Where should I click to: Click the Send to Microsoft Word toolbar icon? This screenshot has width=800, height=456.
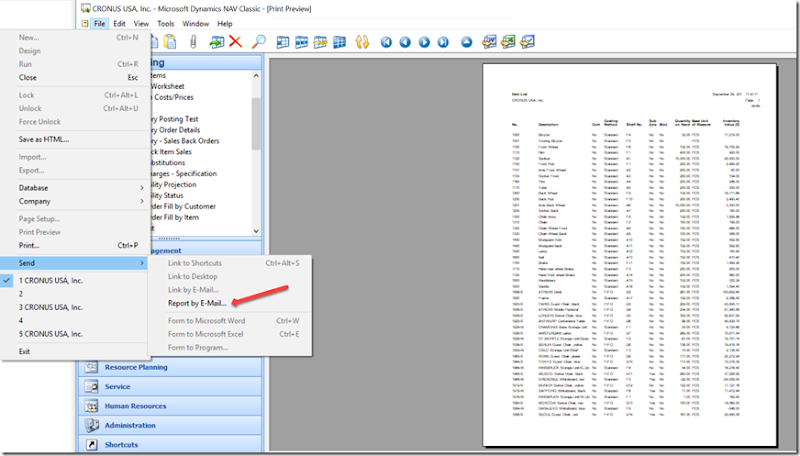(489, 42)
